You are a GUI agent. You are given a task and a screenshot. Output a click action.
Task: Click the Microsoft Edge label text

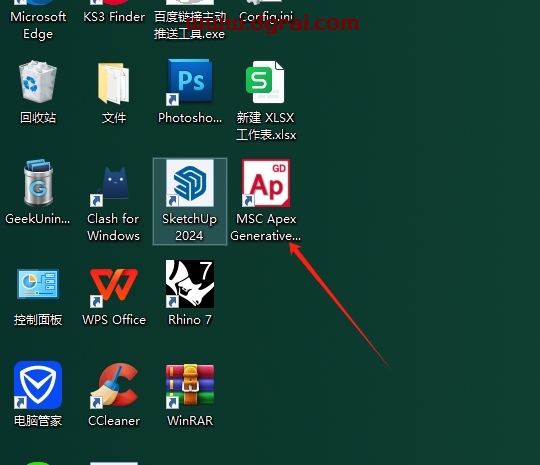pyautogui.click(x=38, y=25)
